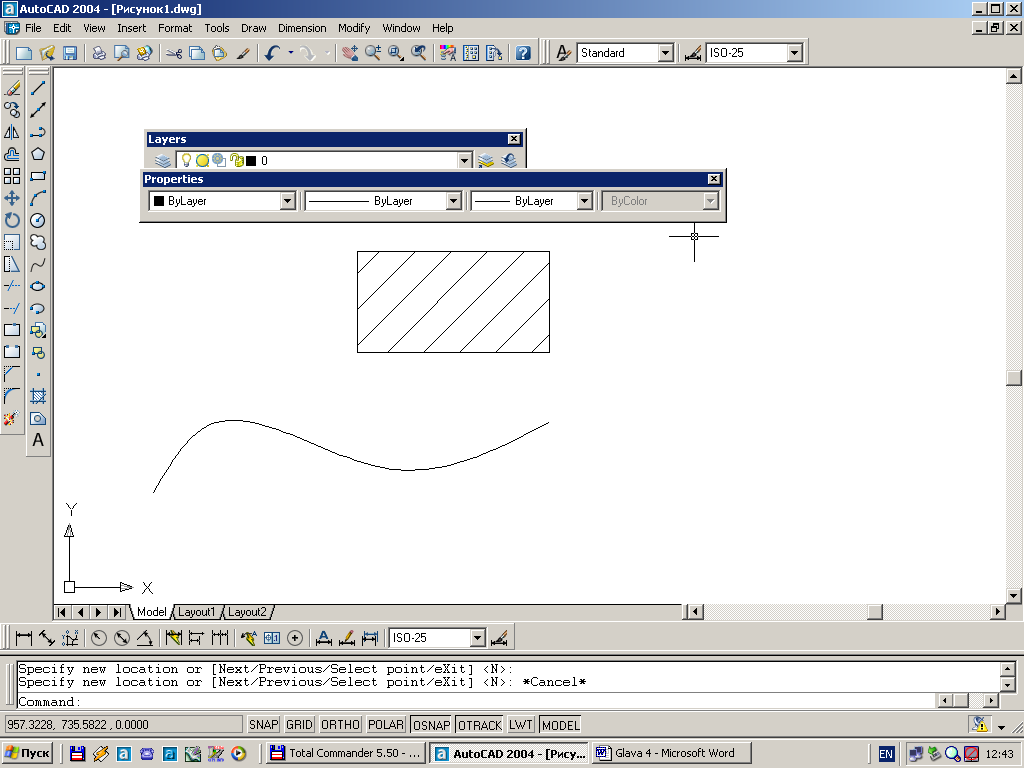The width and height of the screenshot is (1024, 768).
Task: Open the Dimension menu
Action: 302,28
